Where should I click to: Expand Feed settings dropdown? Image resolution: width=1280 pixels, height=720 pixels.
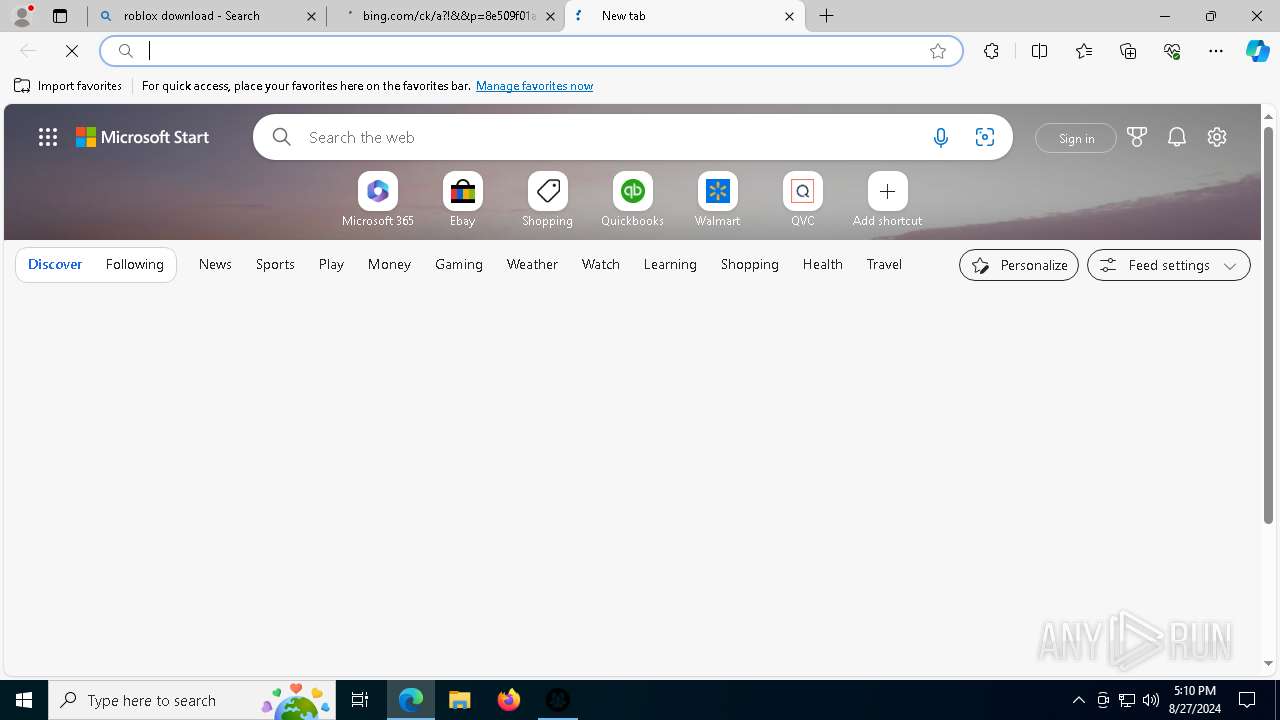tap(1169, 265)
